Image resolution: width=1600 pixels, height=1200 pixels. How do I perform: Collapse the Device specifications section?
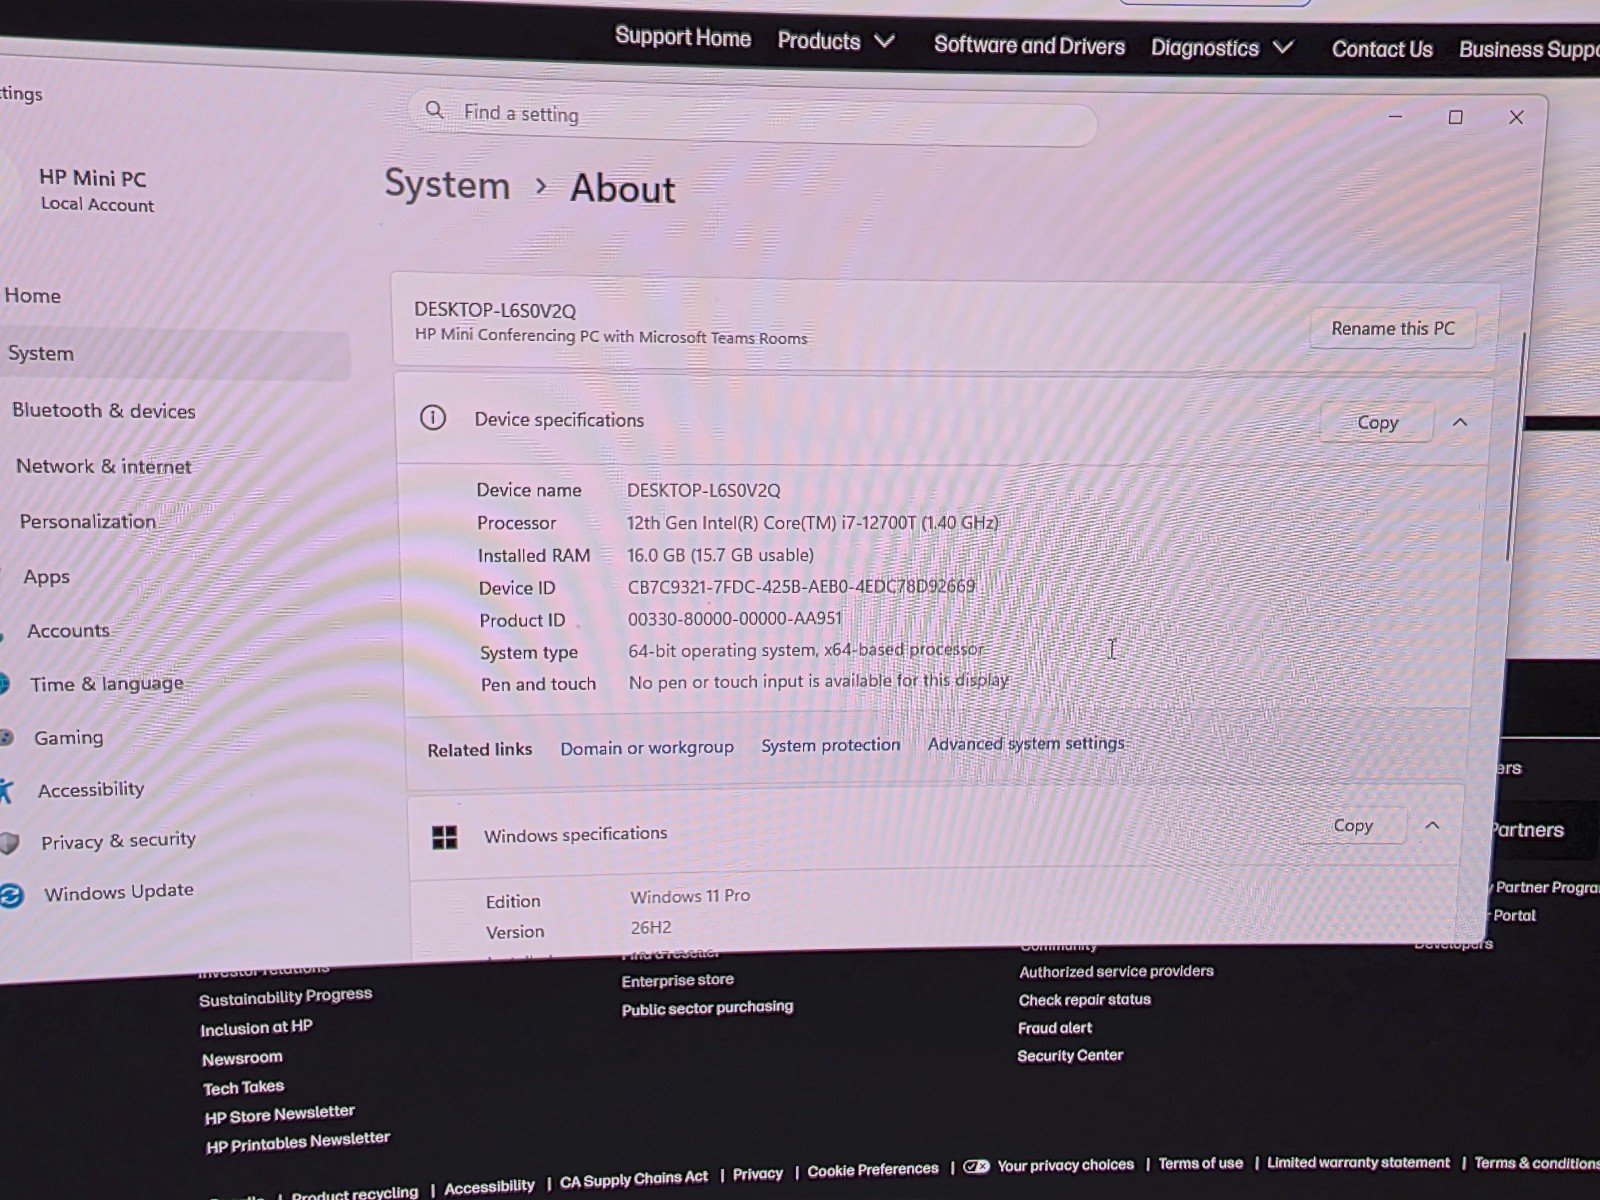click(1460, 422)
